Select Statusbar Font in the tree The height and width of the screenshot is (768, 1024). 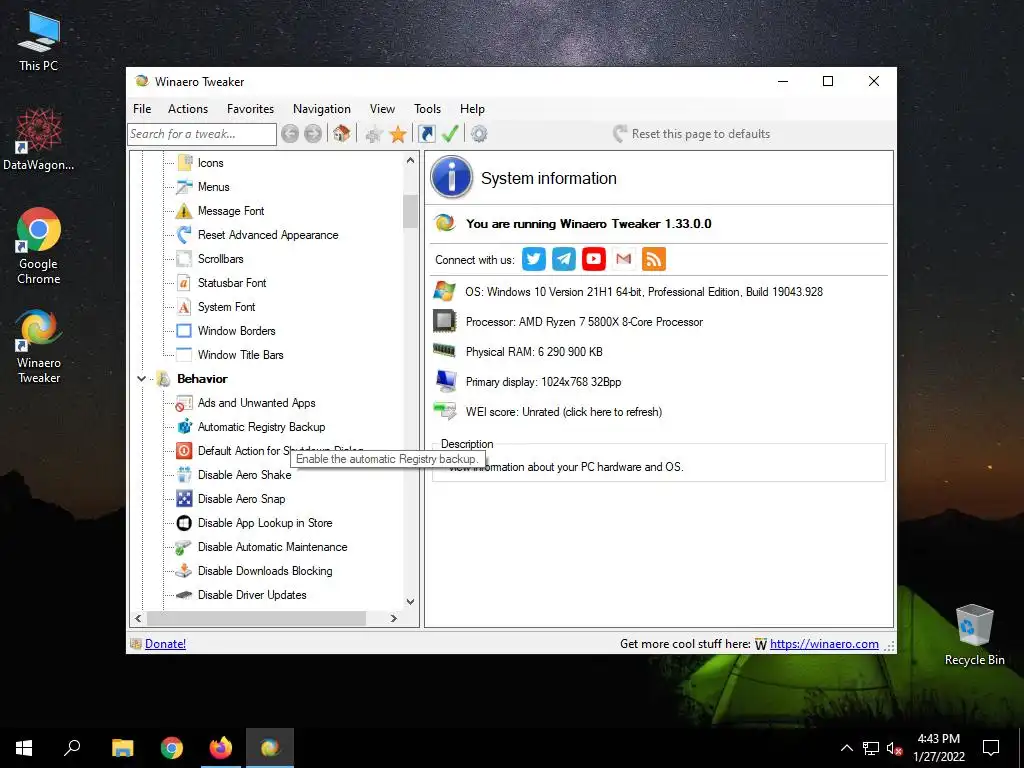(x=232, y=283)
